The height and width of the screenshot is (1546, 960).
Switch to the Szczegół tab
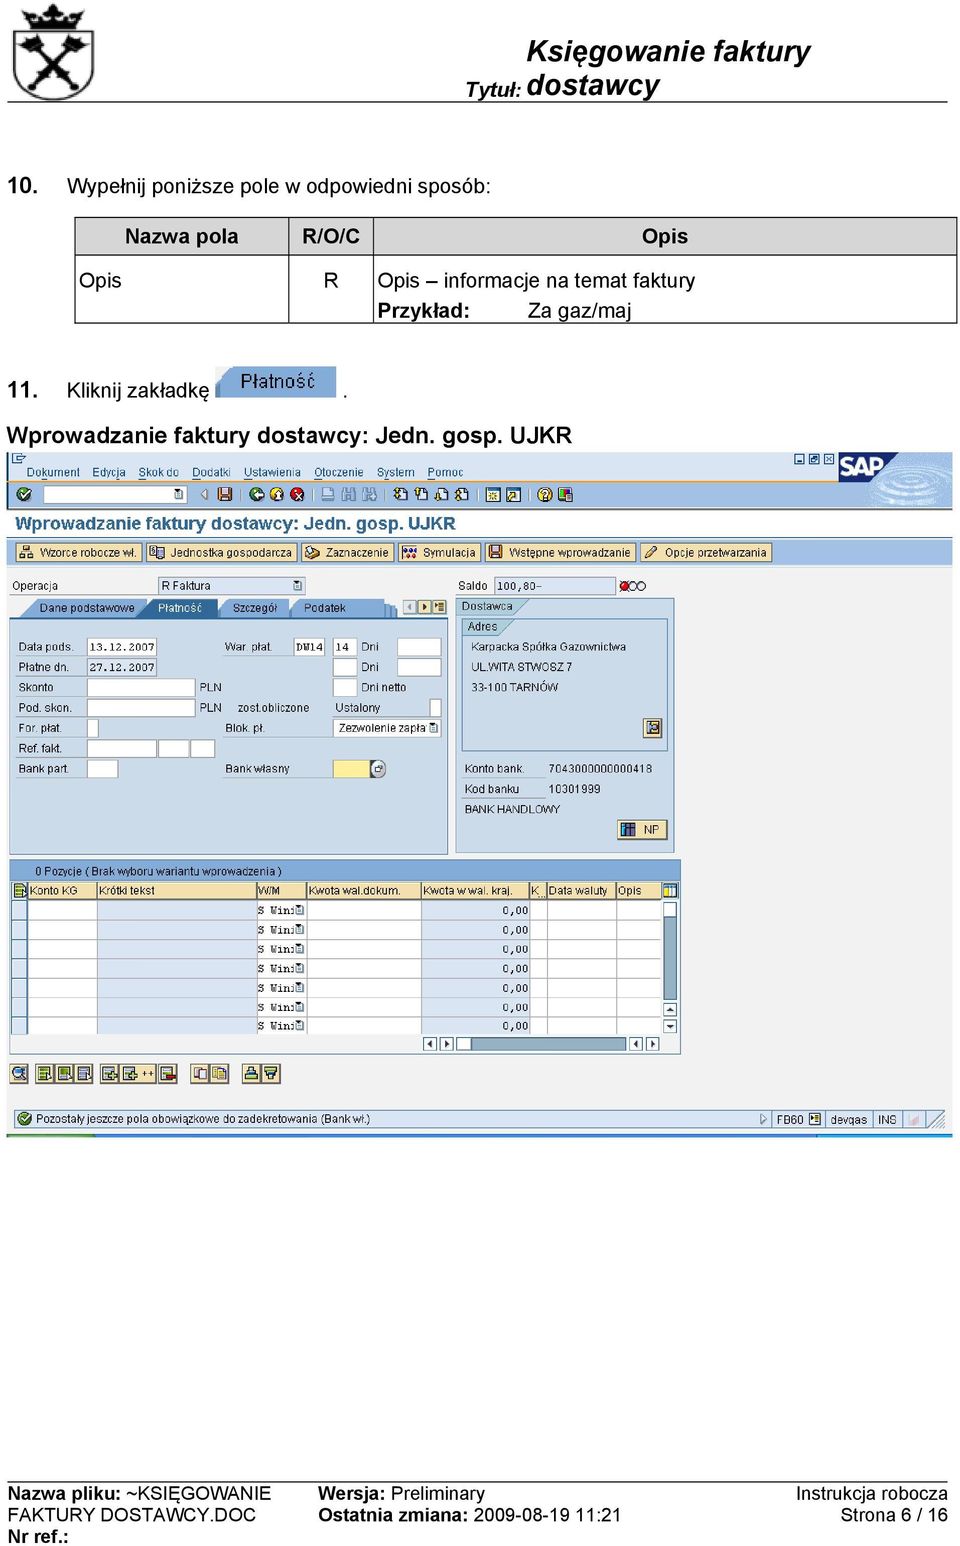click(x=254, y=607)
